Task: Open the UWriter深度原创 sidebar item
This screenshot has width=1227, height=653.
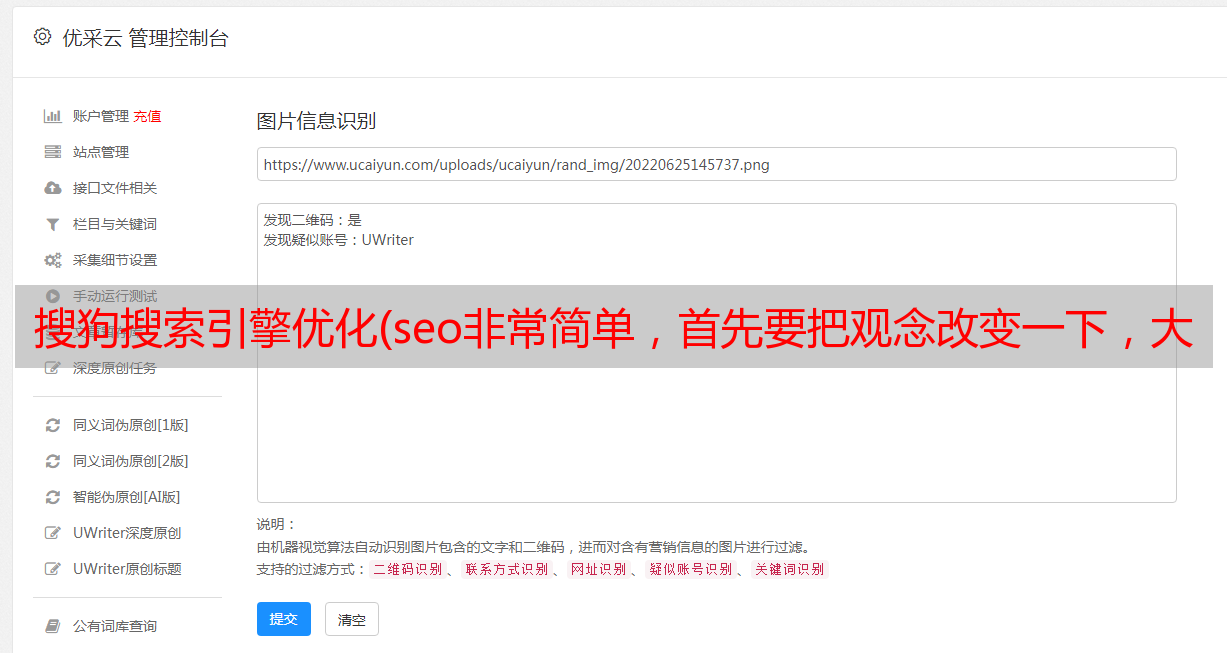Action: coord(127,533)
